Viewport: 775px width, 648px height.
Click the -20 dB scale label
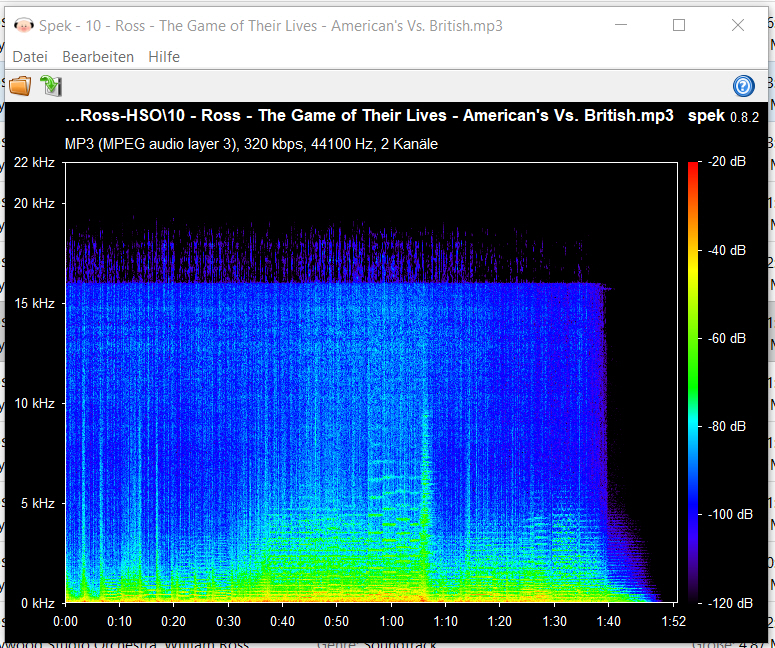(x=727, y=162)
